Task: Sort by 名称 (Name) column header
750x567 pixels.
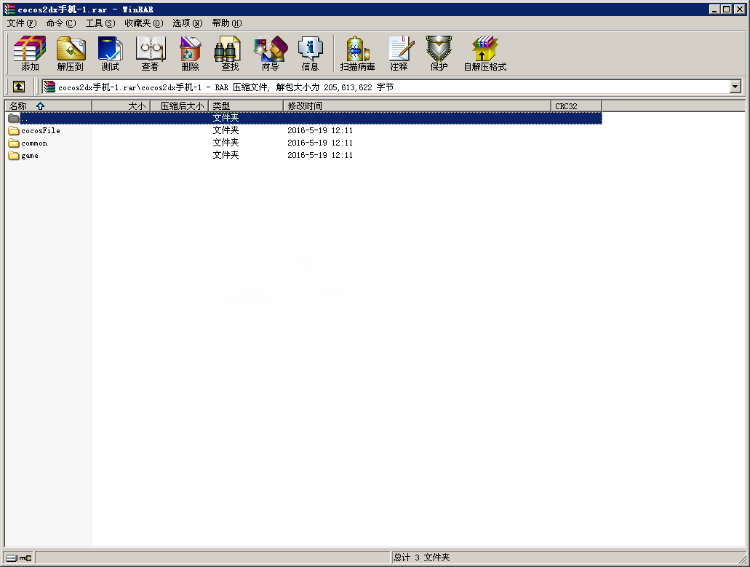Action: 48,106
